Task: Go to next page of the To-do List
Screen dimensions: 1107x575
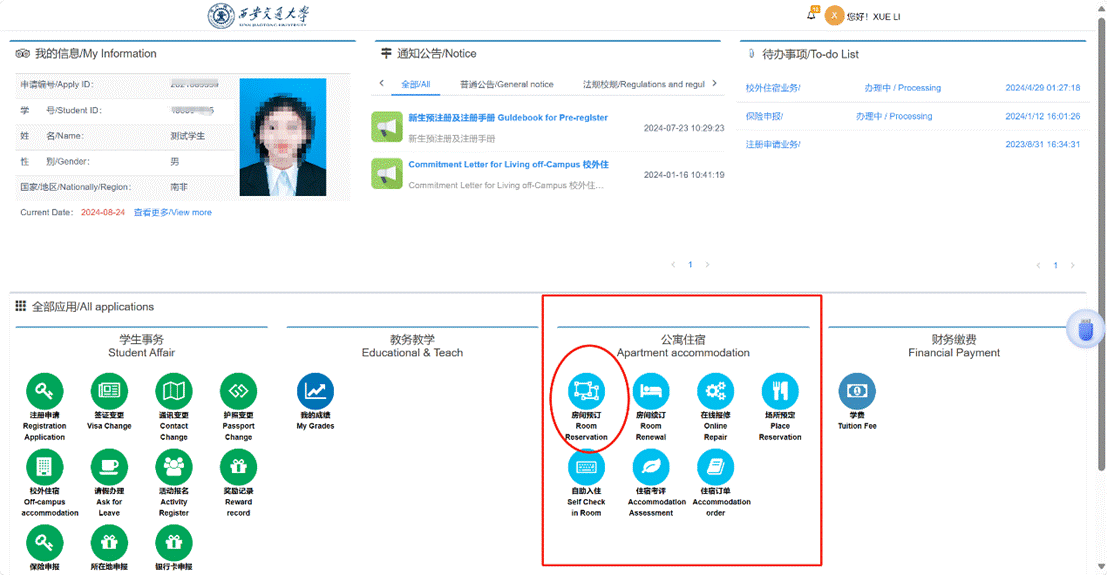Action: (1073, 266)
